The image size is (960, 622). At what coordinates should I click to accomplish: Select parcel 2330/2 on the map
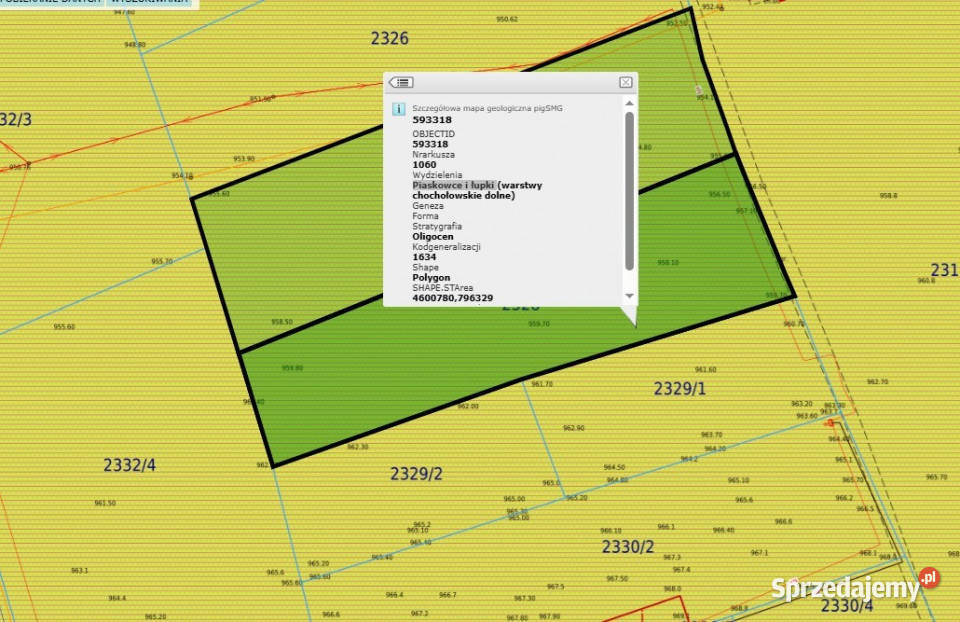pyautogui.click(x=628, y=547)
